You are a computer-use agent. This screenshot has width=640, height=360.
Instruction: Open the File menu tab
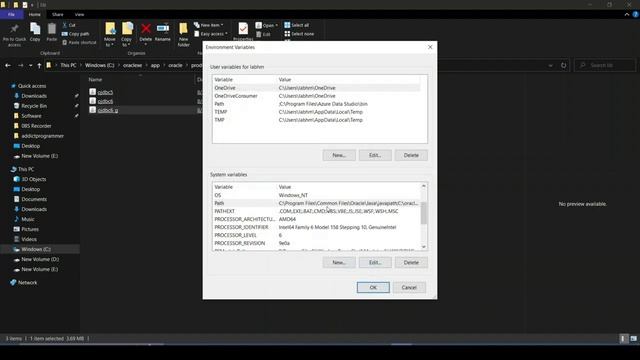click(x=11, y=14)
